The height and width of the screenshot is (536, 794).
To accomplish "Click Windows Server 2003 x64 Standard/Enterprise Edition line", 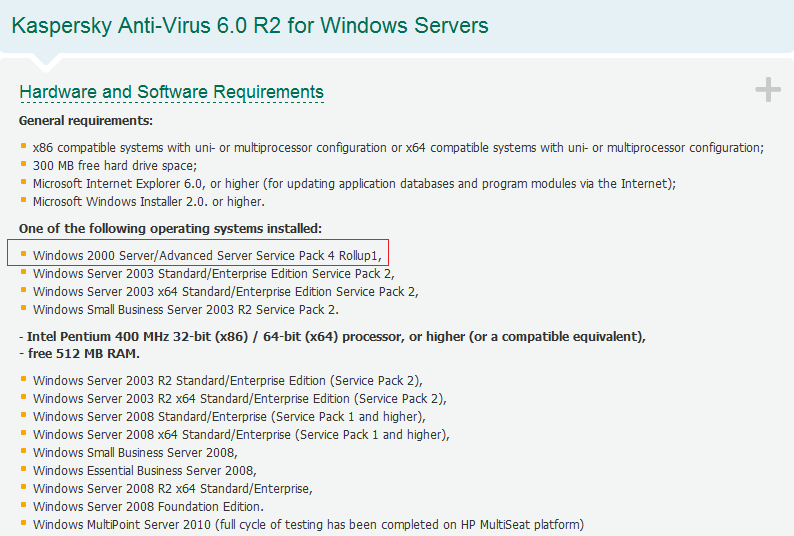I will [225, 292].
